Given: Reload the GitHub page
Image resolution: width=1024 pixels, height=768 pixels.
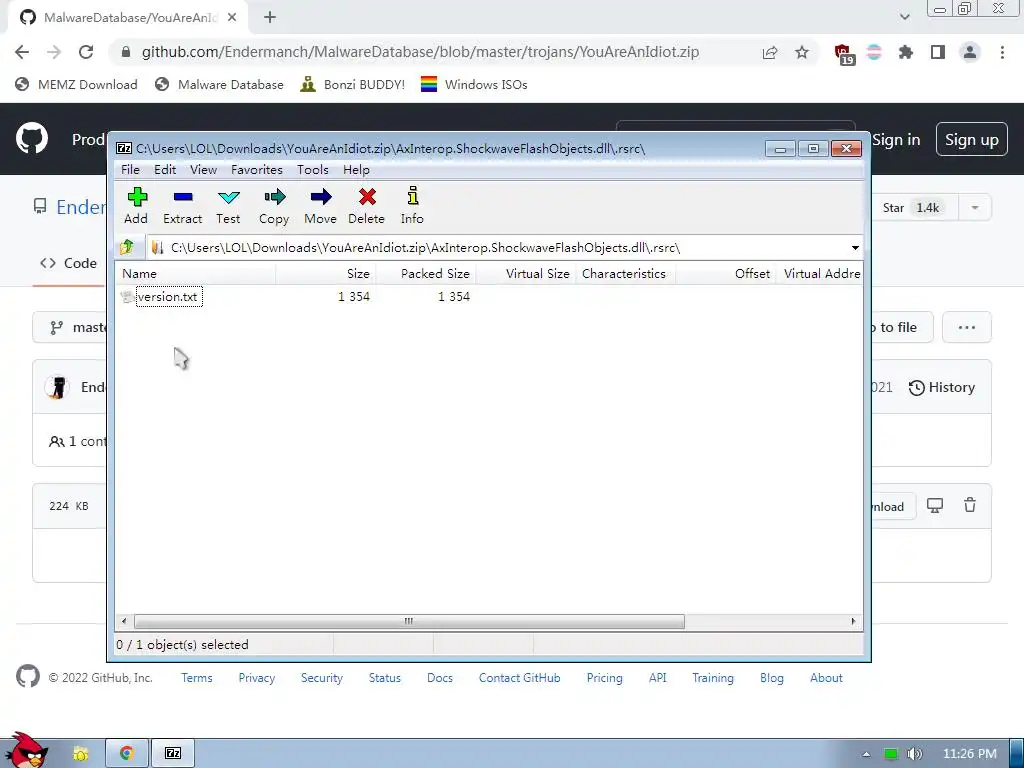Looking at the screenshot, I should 86,52.
